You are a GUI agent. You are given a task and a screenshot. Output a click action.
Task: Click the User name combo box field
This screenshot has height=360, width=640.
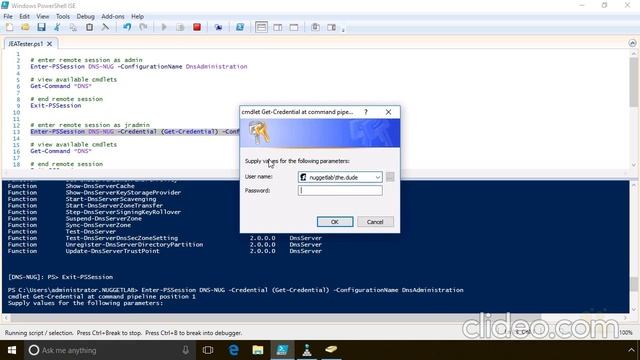pyautogui.click(x=340, y=177)
